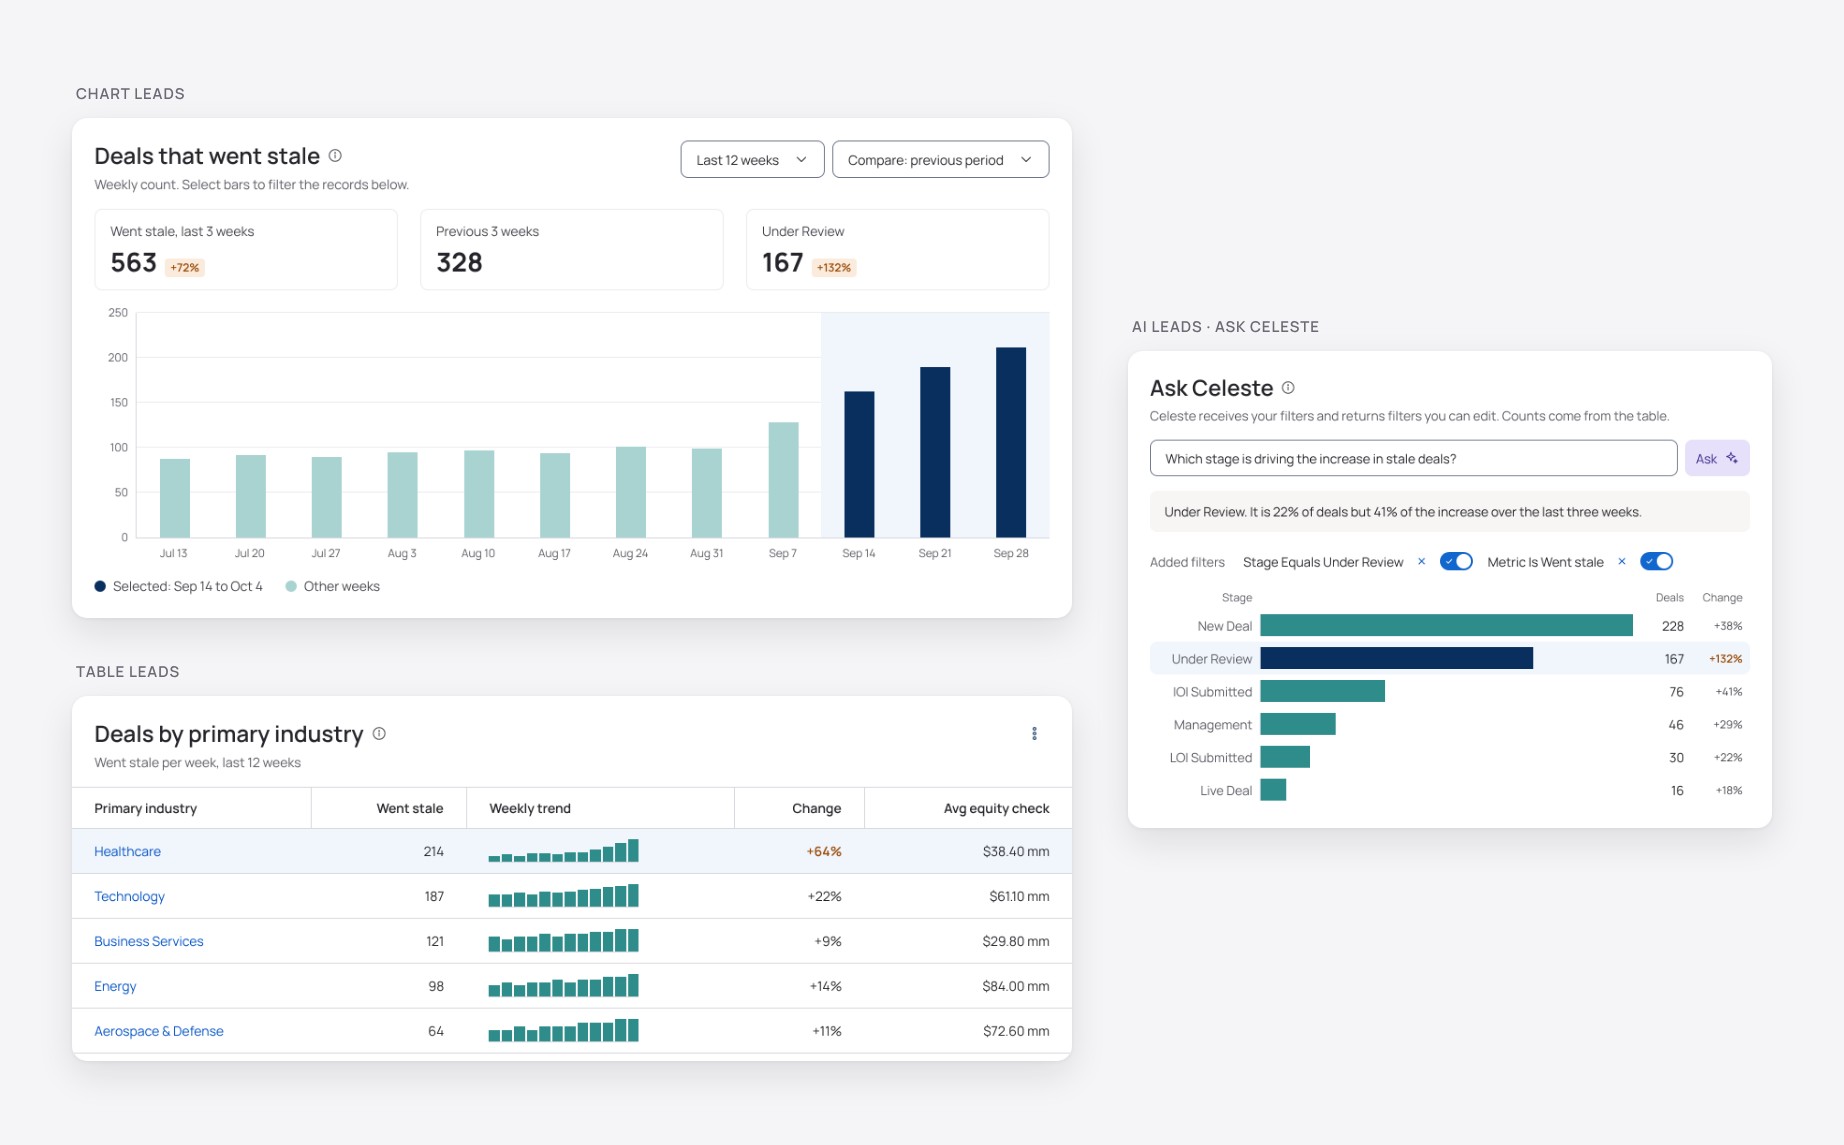Remove the Metric Is Went stale filter

coord(1621,562)
